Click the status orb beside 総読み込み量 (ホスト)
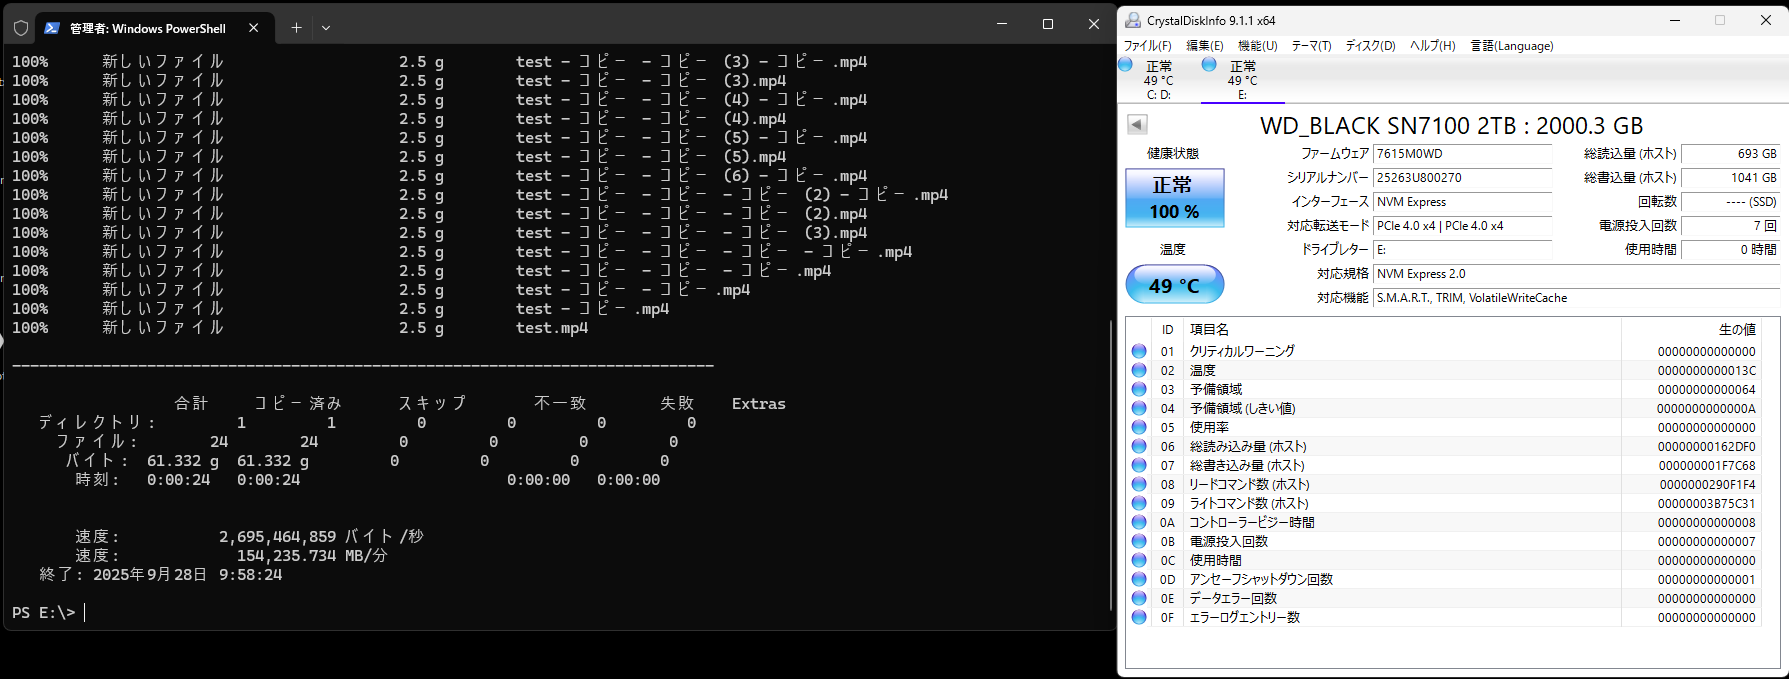The height and width of the screenshot is (679, 1789). click(x=1139, y=446)
